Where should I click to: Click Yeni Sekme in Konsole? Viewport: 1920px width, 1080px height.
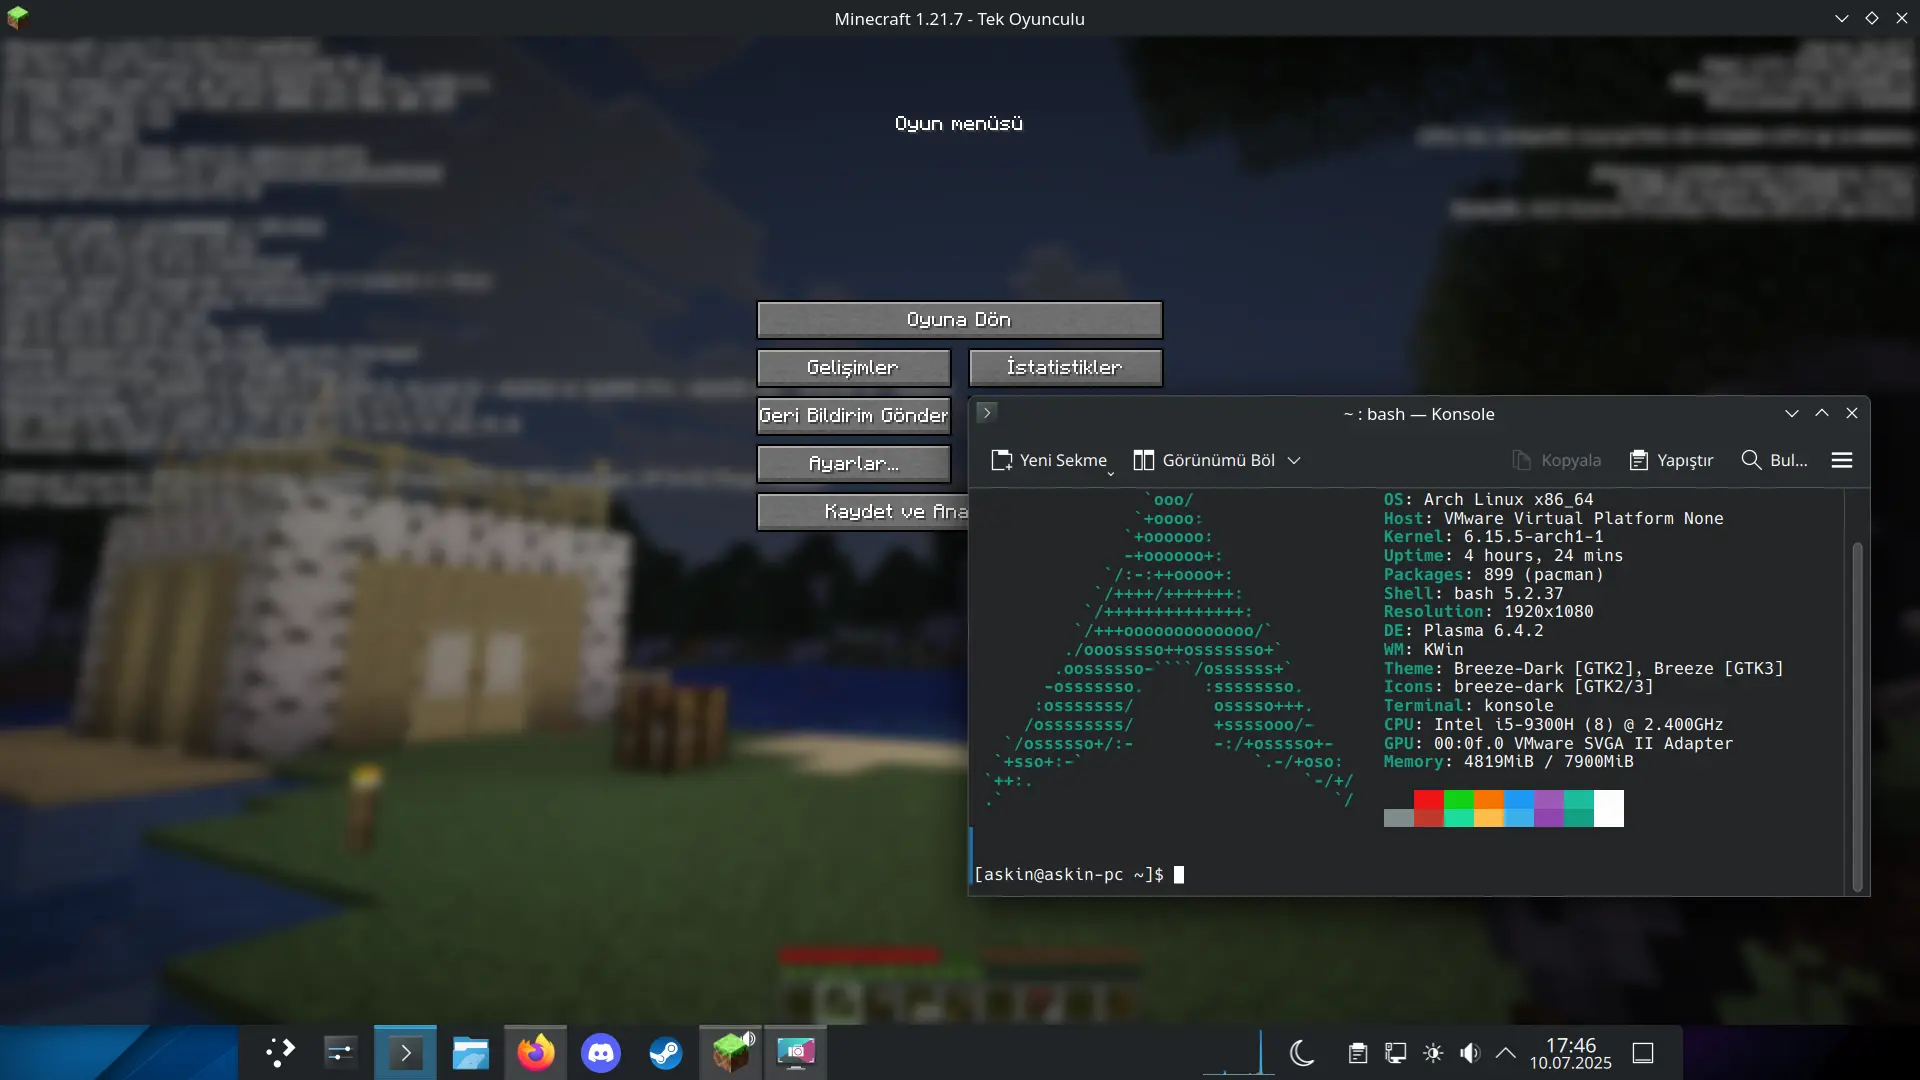pos(1049,460)
